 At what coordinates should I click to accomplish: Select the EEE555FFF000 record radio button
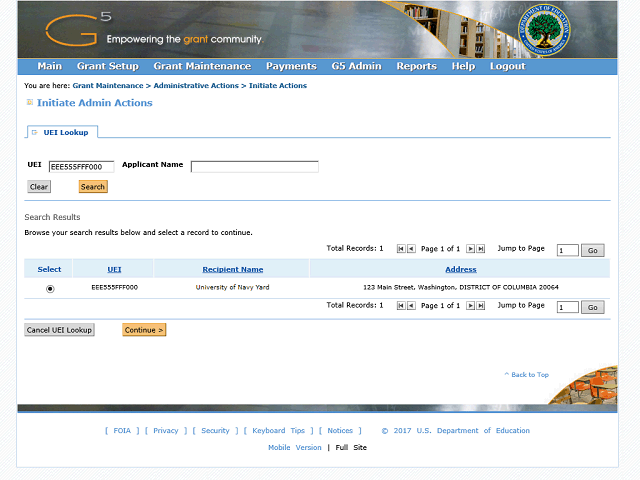50,289
